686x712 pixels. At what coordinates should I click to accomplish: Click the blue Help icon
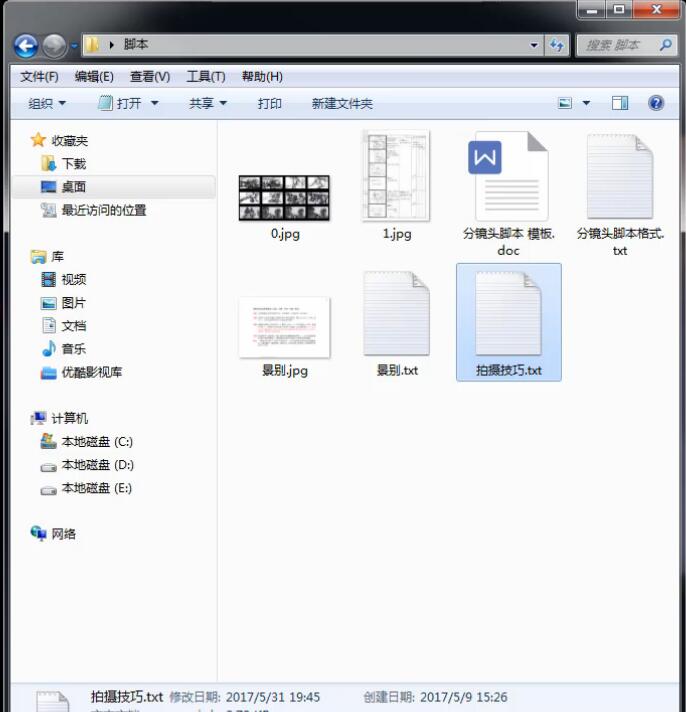pyautogui.click(x=656, y=103)
